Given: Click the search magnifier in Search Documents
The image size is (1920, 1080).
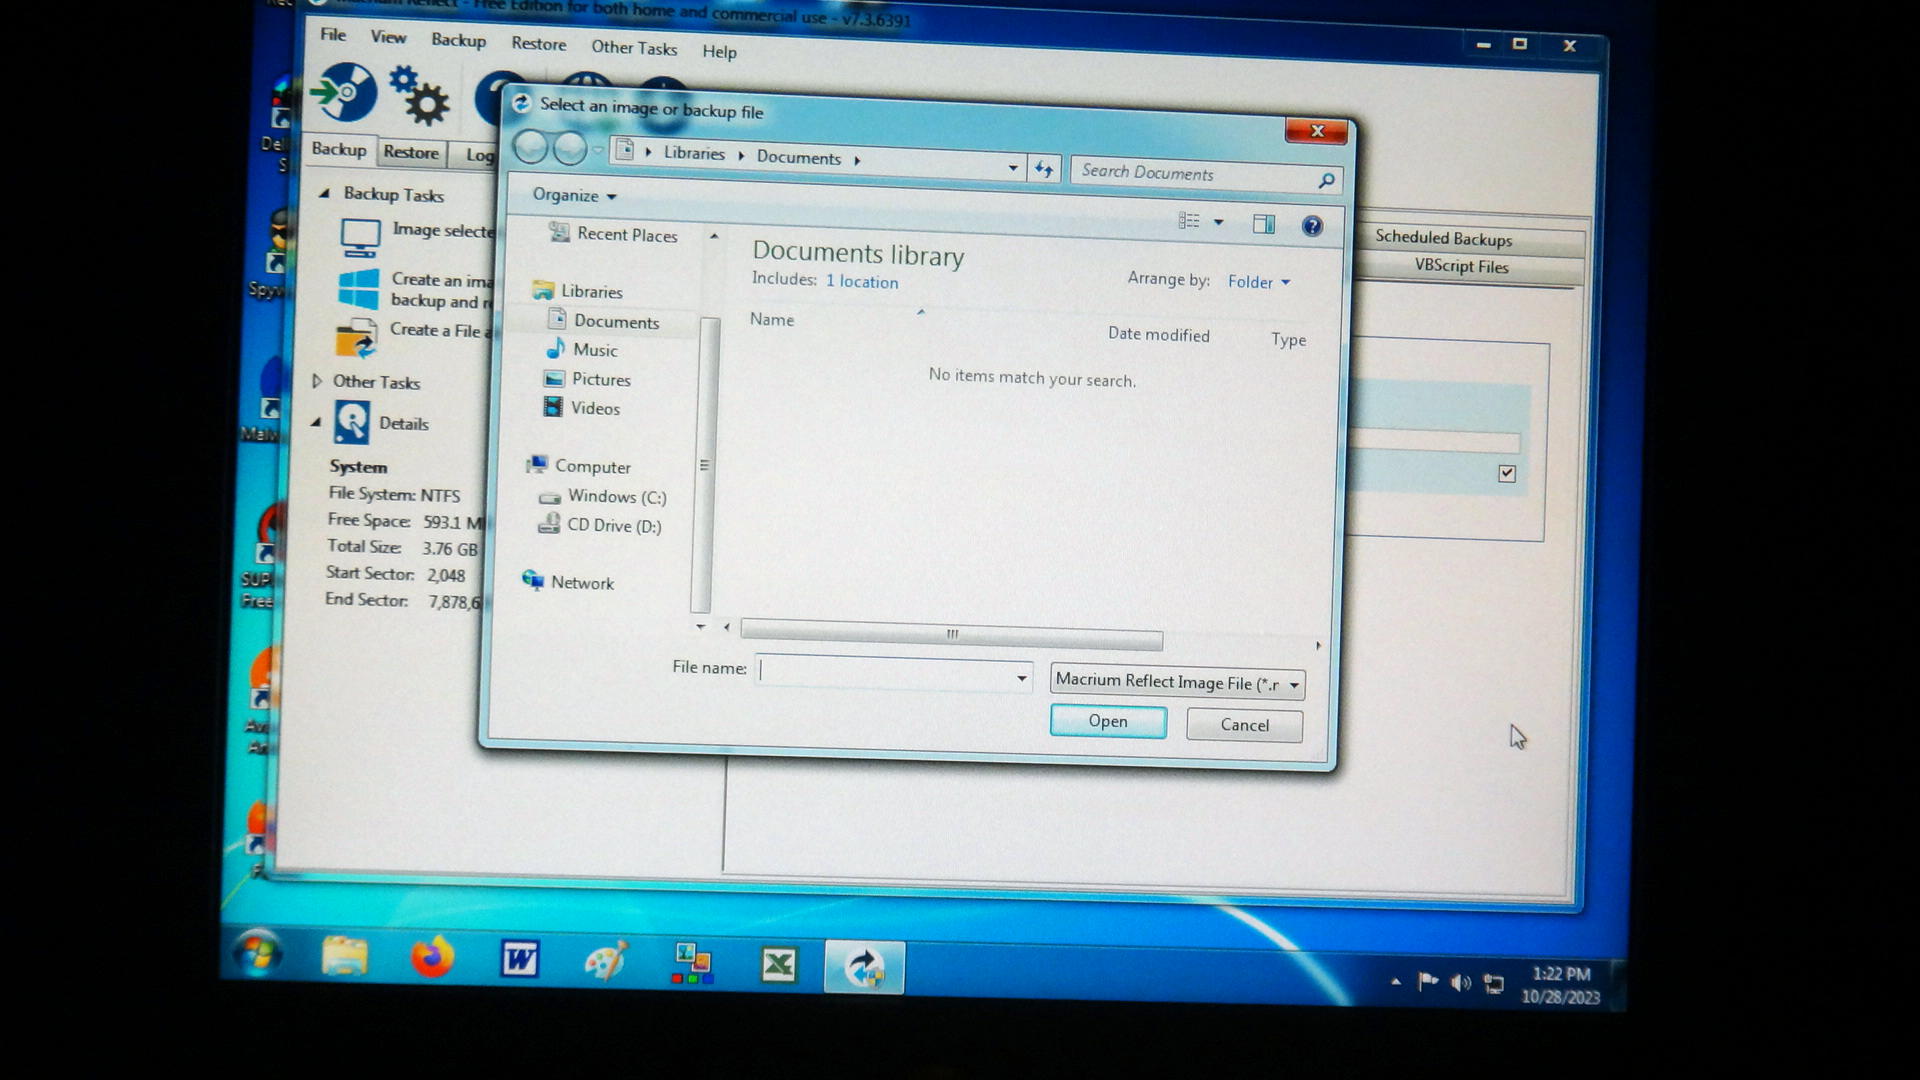Looking at the screenshot, I should [x=1326, y=180].
